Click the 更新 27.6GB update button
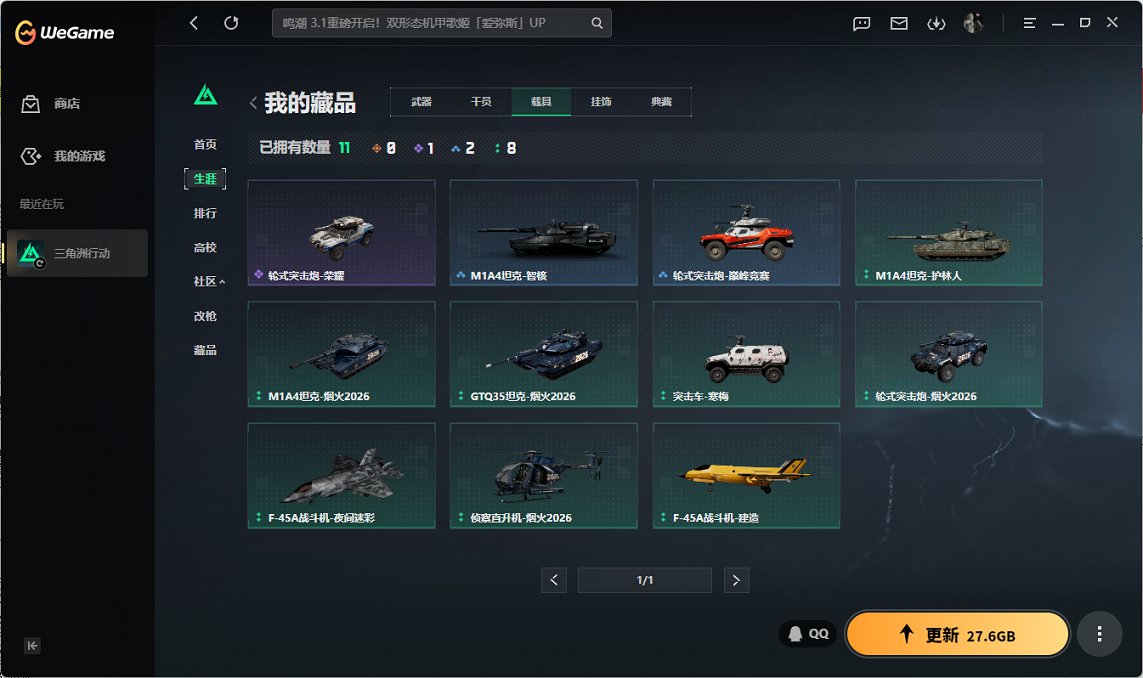 (x=957, y=633)
